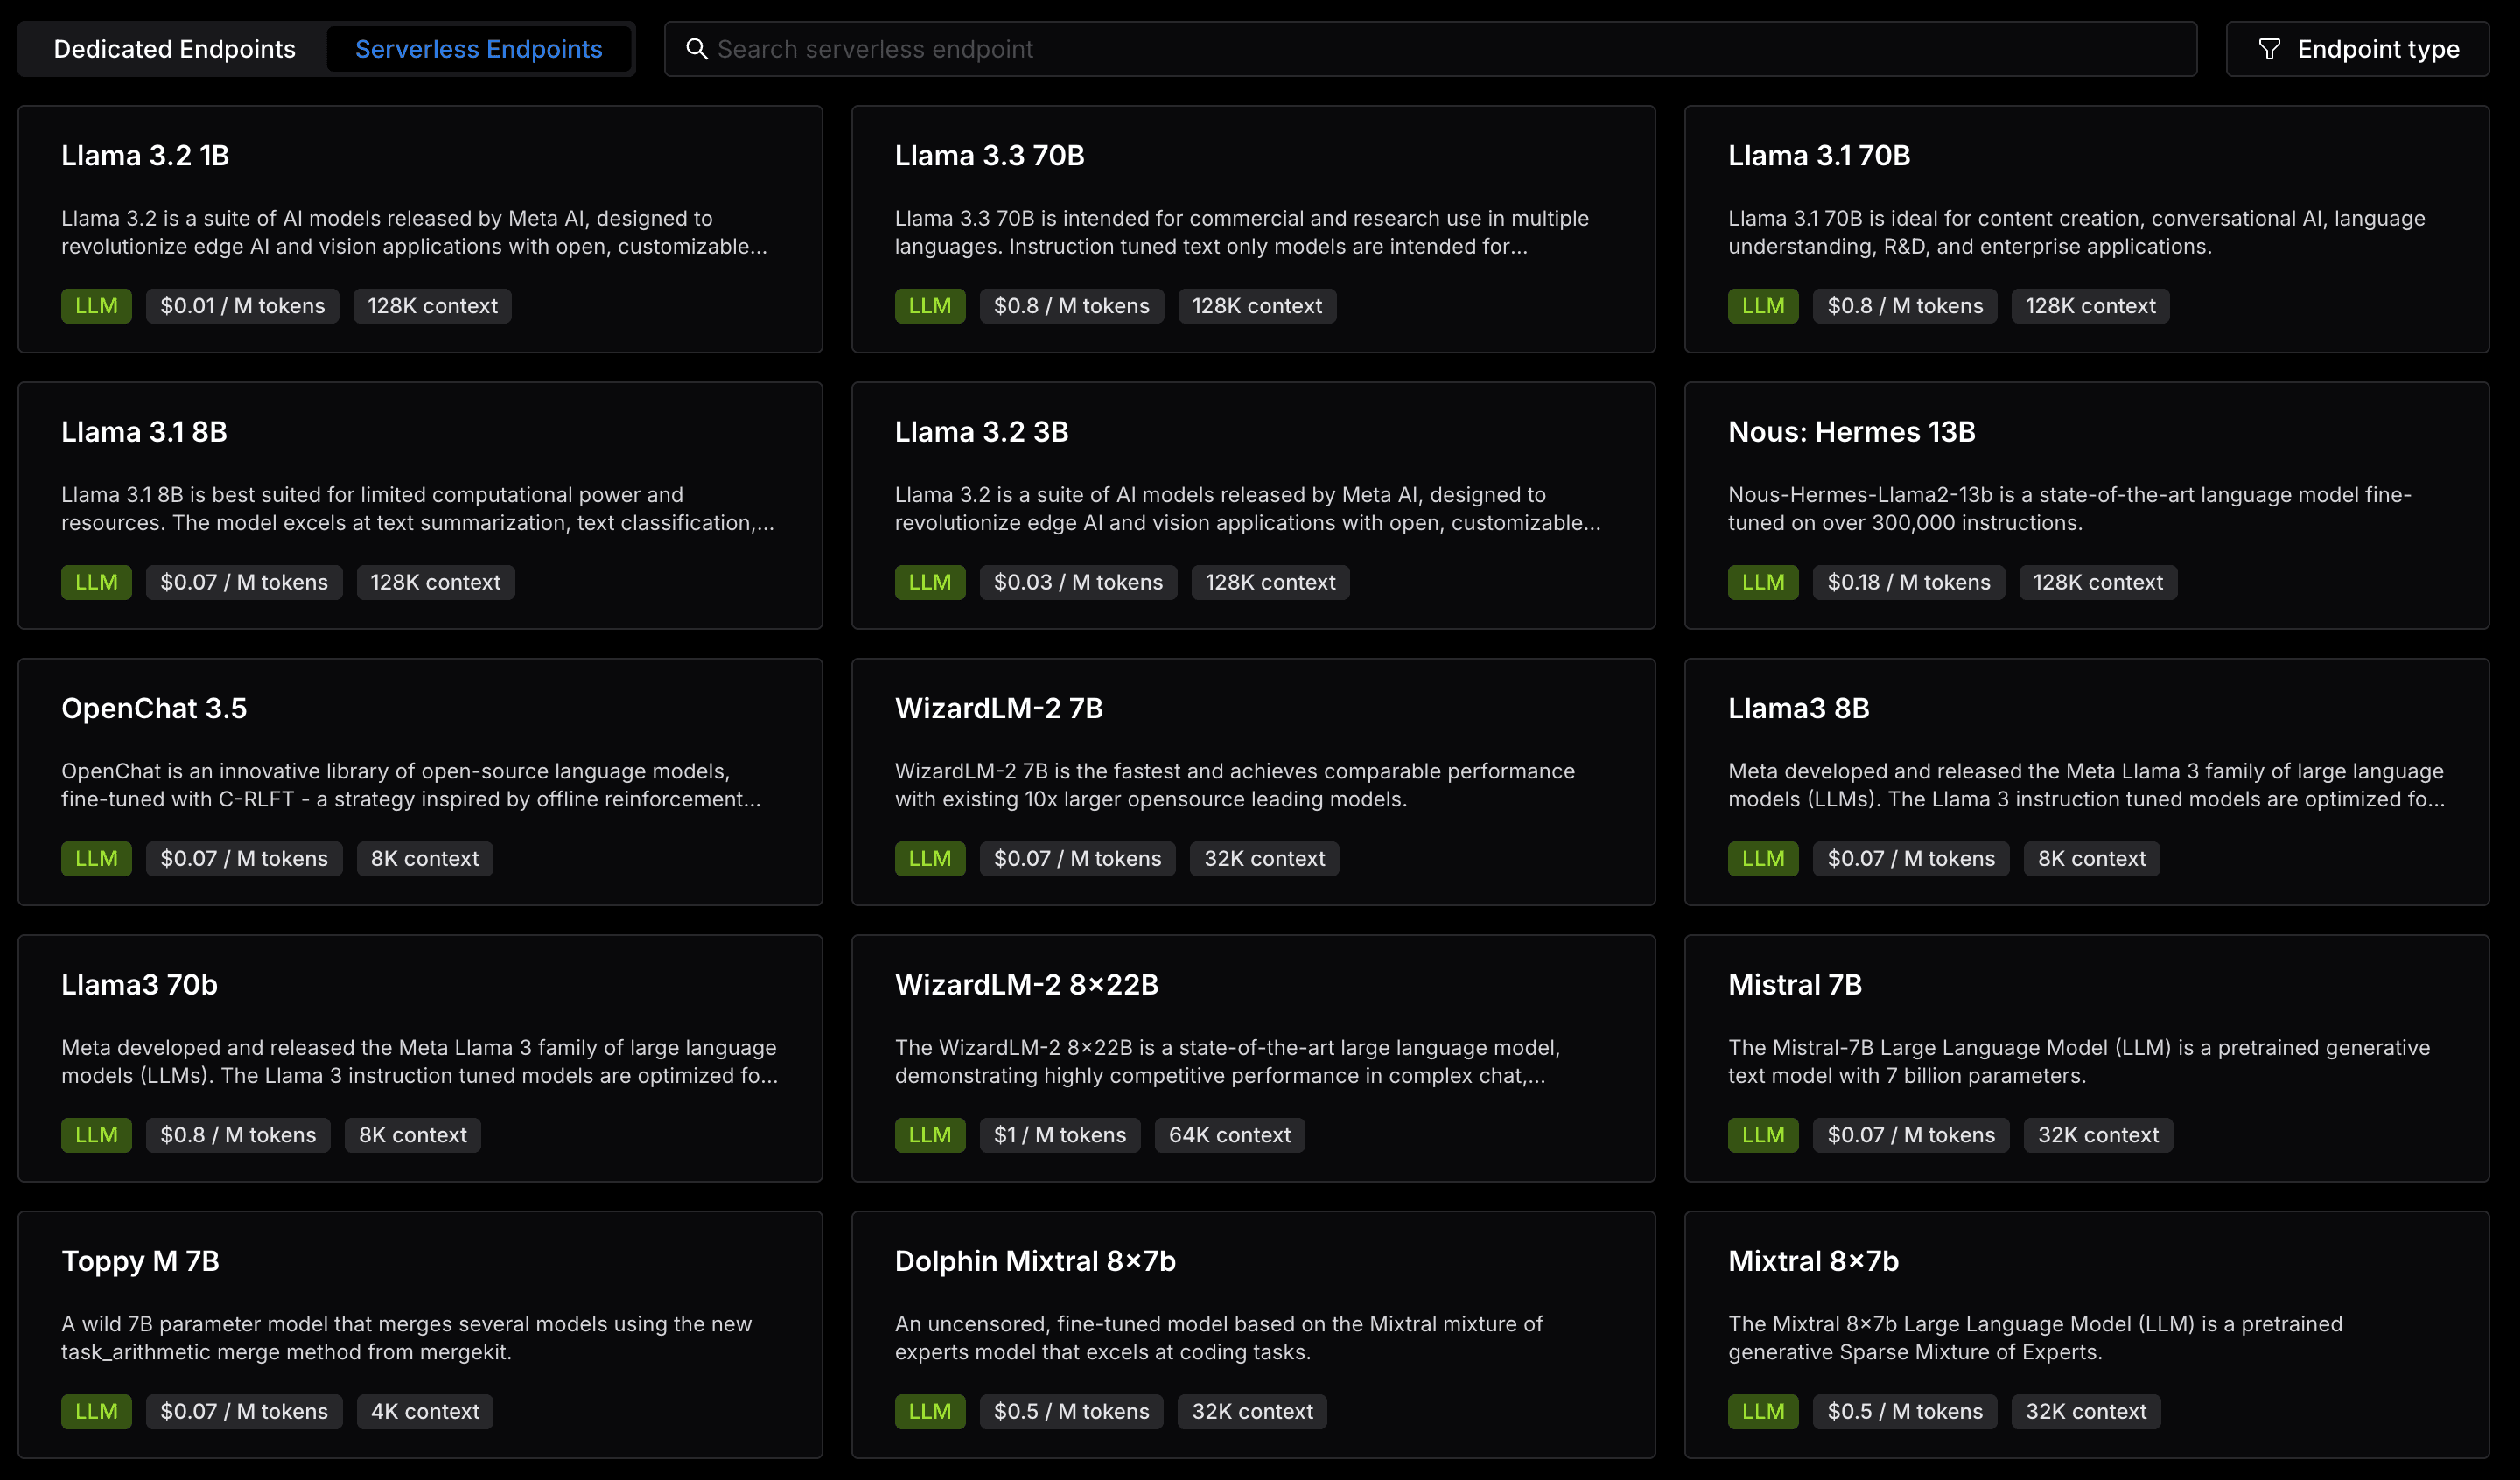This screenshot has height=1480, width=2520.
Task: Click 32K context tag on WizardLM-2 7B
Action: (1264, 858)
